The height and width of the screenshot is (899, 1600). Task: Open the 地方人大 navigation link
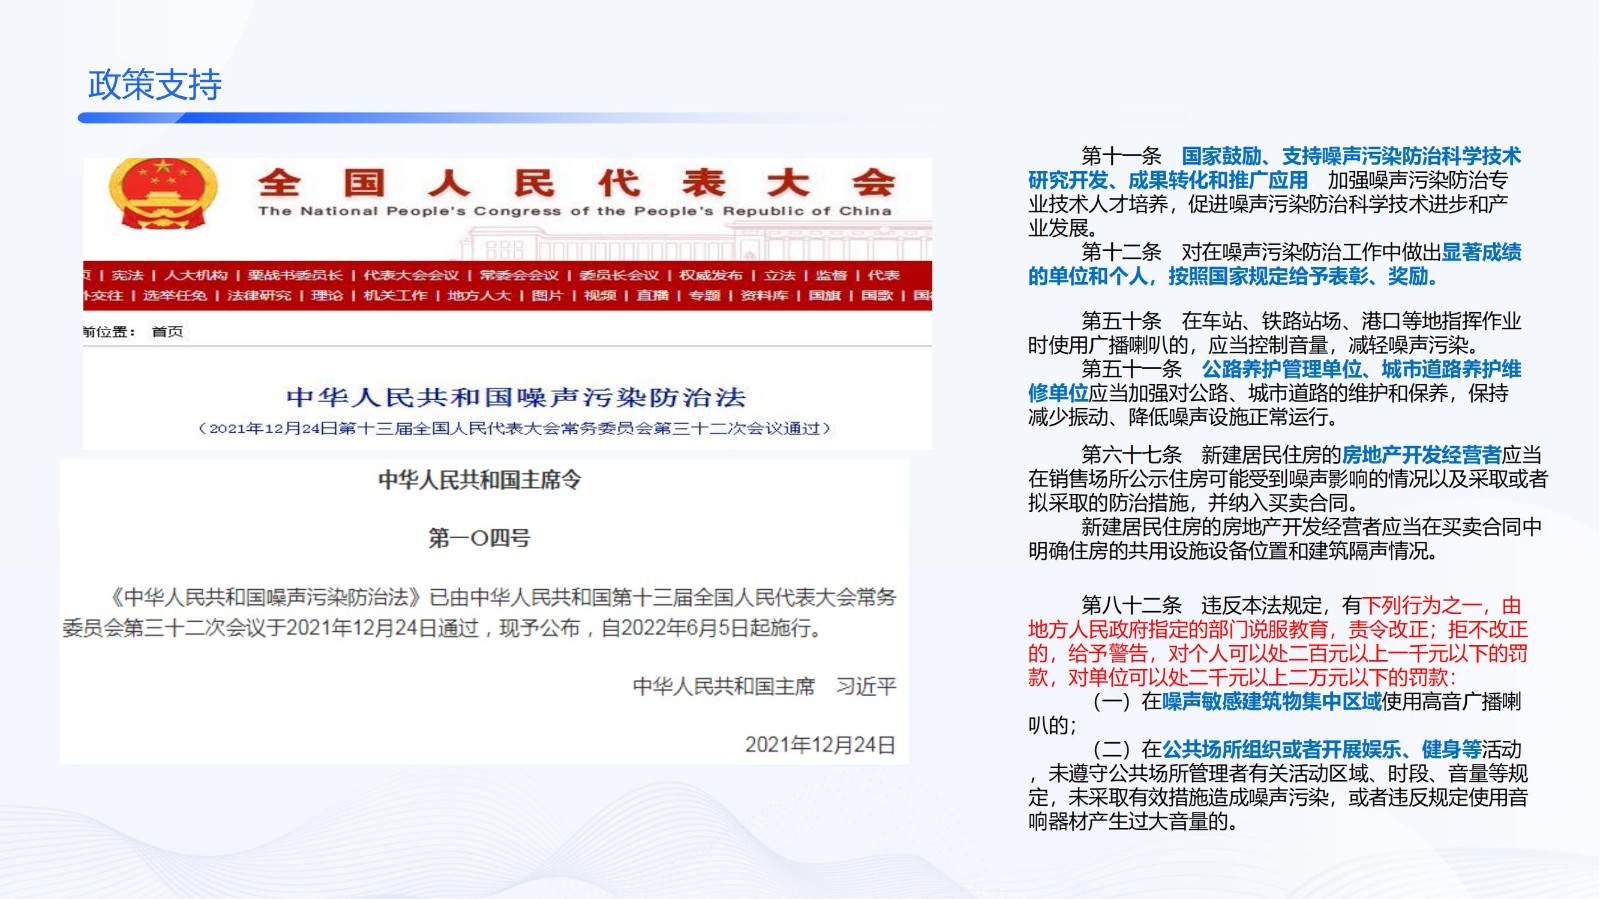479,295
